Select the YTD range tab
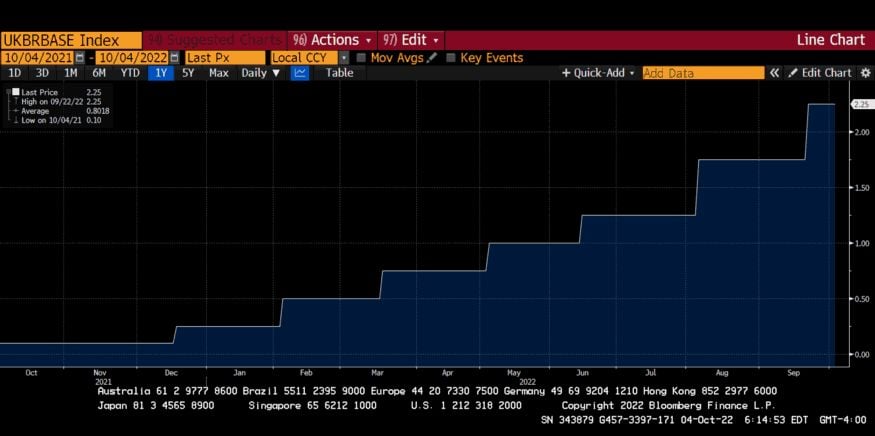Image resolution: width=875 pixels, height=436 pixels. (130, 73)
